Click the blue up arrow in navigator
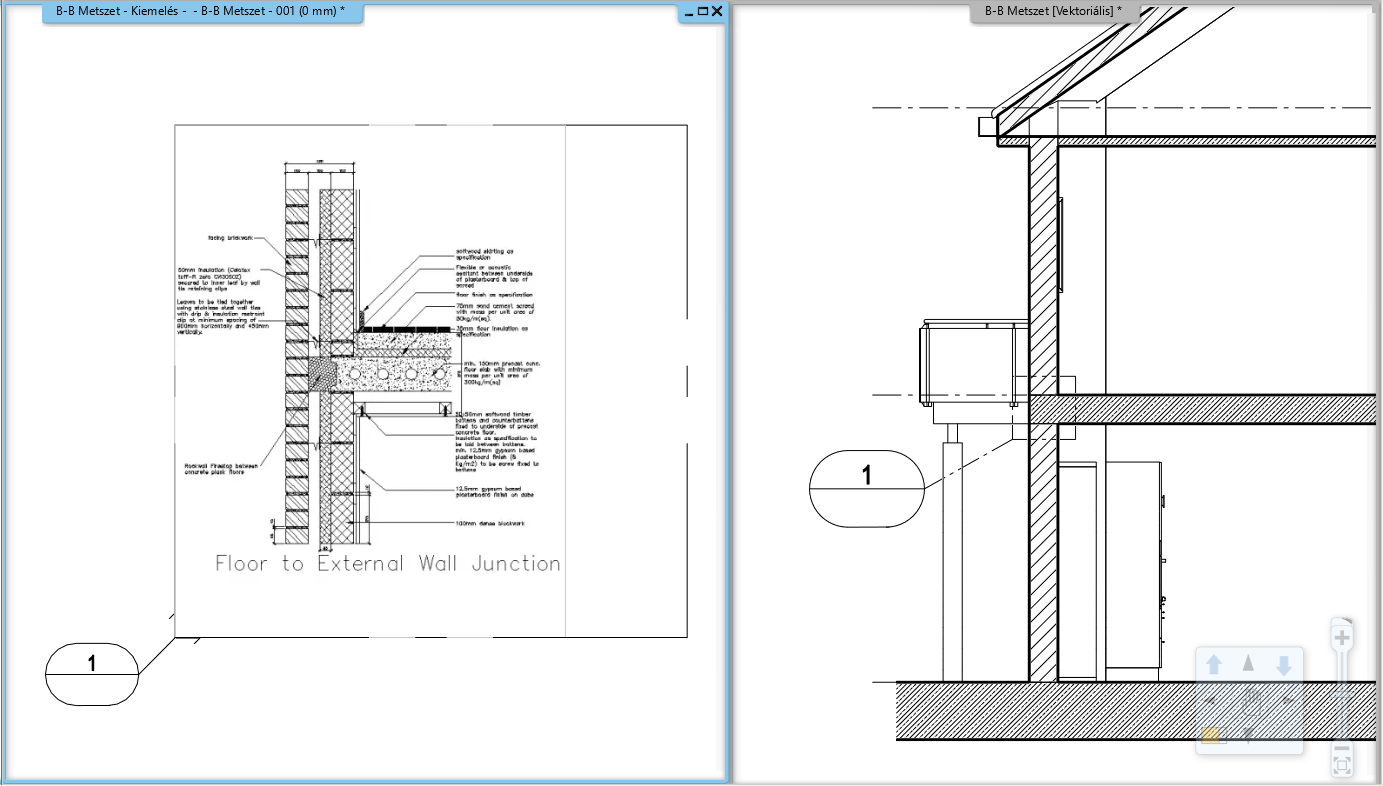This screenshot has width=1383, height=786. [1214, 665]
